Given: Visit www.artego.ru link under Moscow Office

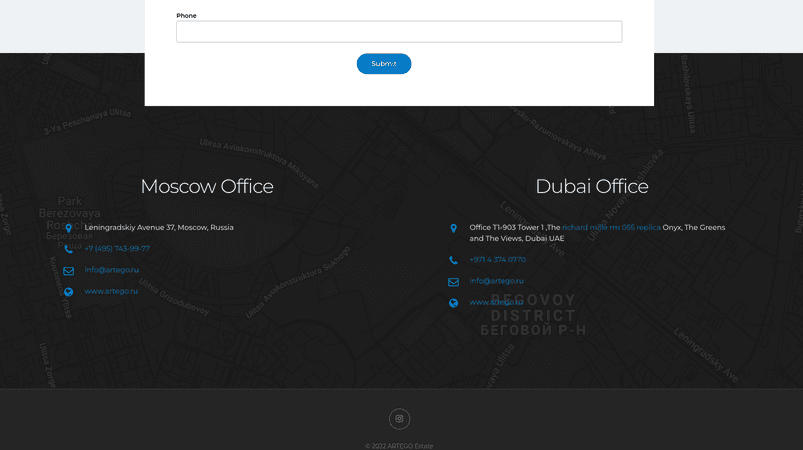Looking at the screenshot, I should pyautogui.click(x=111, y=291).
